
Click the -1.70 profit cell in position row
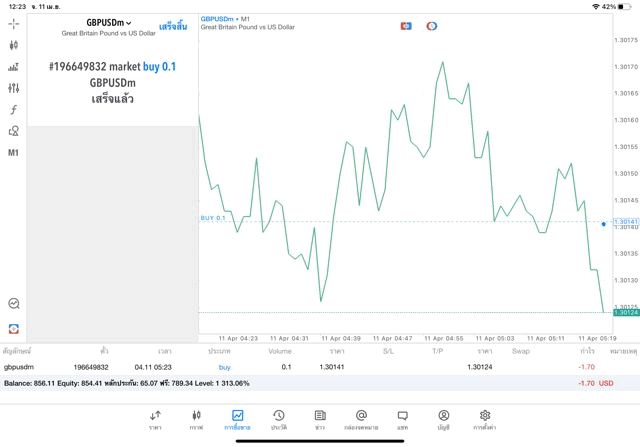tap(587, 367)
